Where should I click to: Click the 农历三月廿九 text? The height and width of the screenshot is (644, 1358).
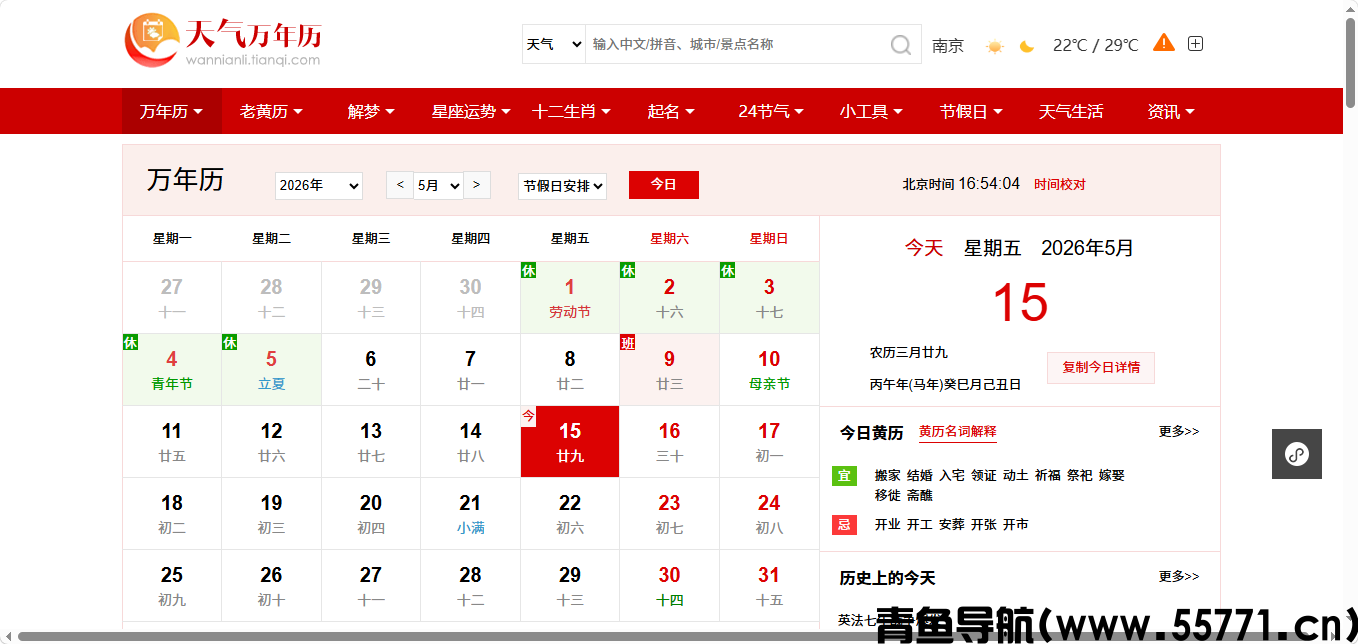[x=908, y=352]
